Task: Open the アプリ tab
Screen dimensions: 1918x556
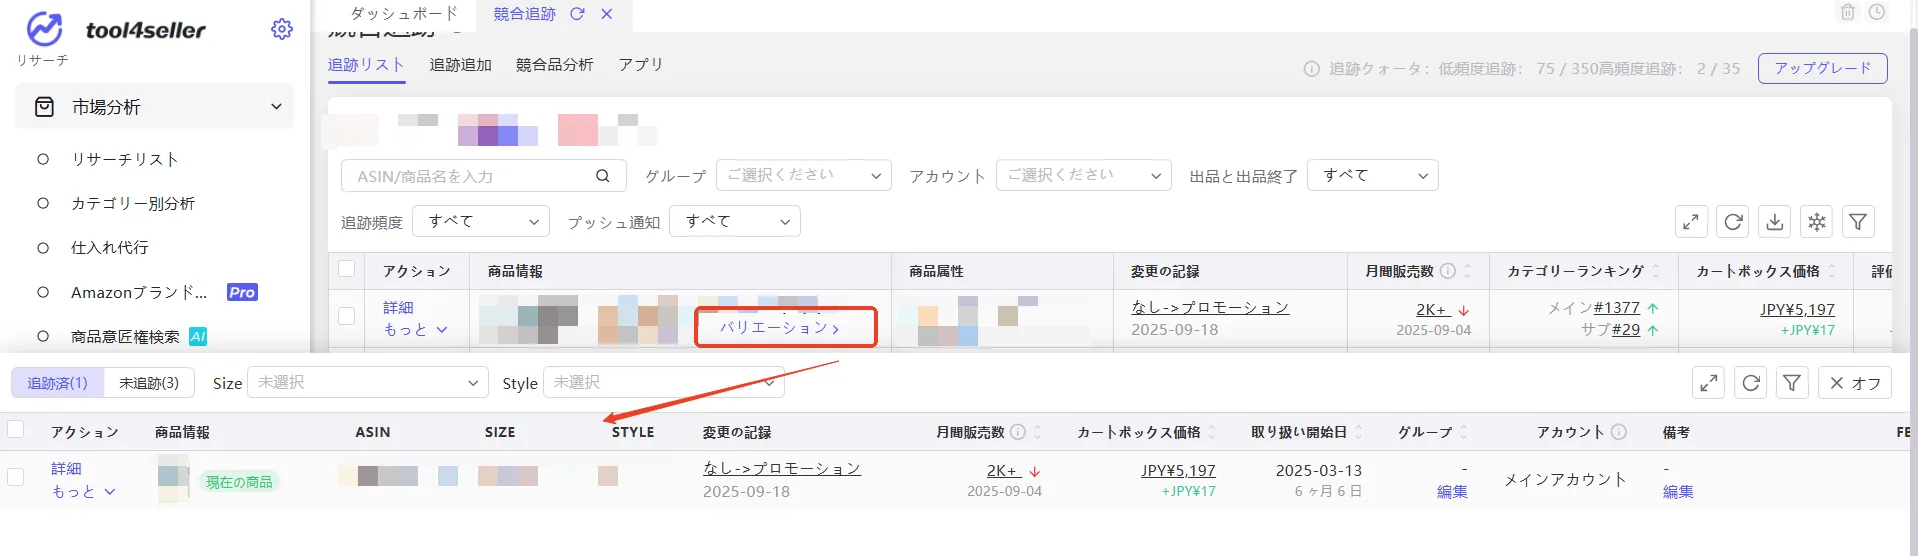Action: [640, 65]
